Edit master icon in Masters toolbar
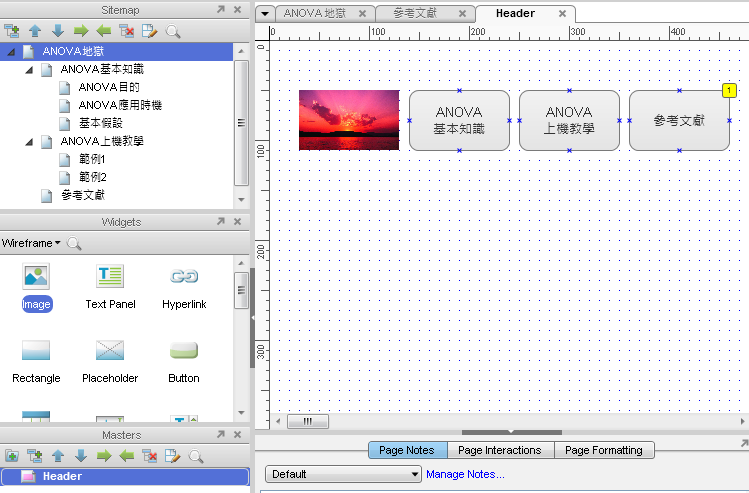The height and width of the screenshot is (493, 749). tap(172, 456)
